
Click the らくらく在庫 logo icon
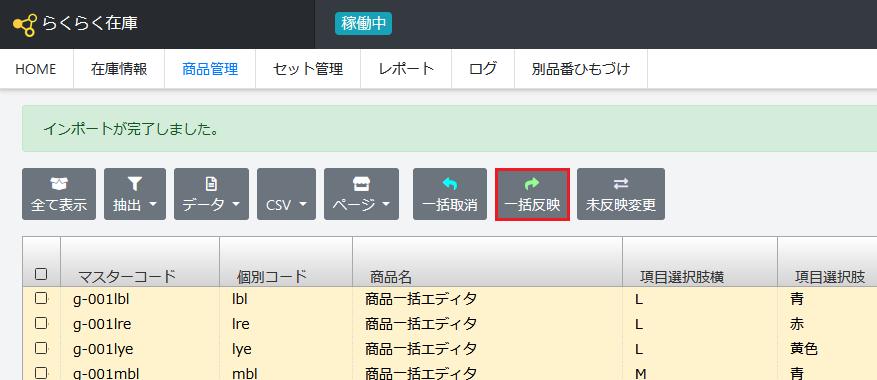[x=25, y=25]
